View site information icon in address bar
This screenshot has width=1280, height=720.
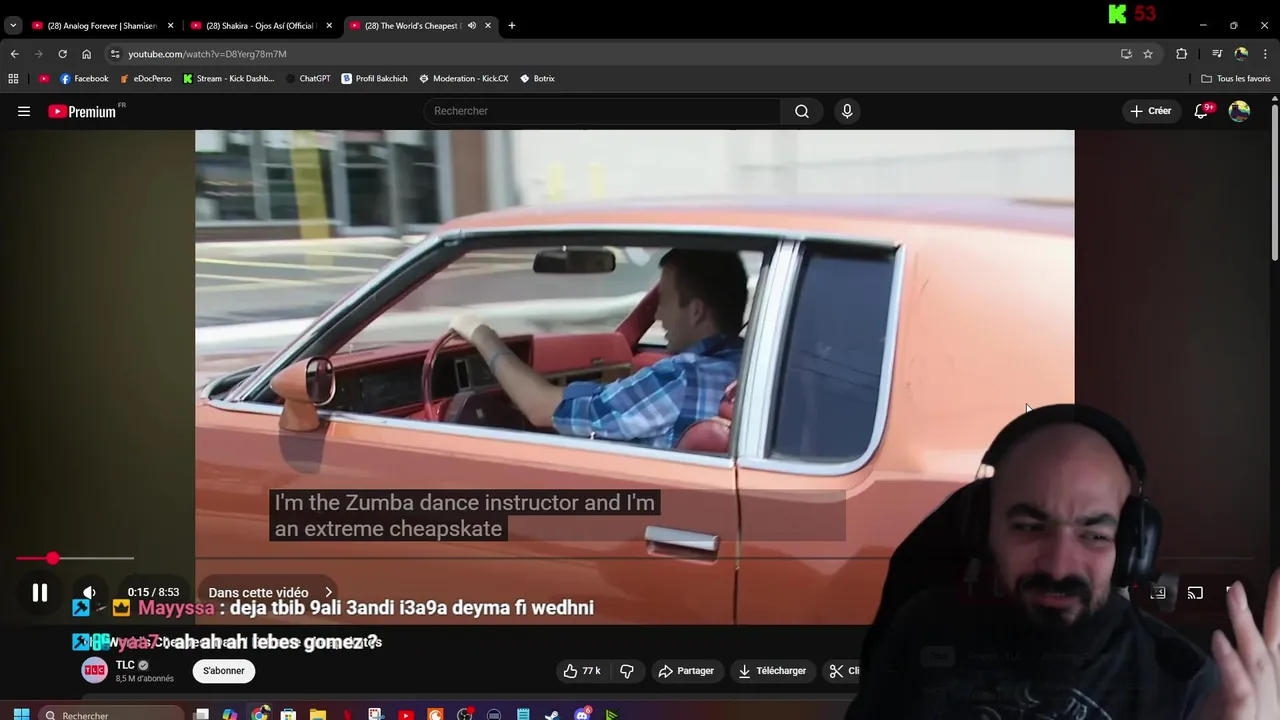(115, 54)
